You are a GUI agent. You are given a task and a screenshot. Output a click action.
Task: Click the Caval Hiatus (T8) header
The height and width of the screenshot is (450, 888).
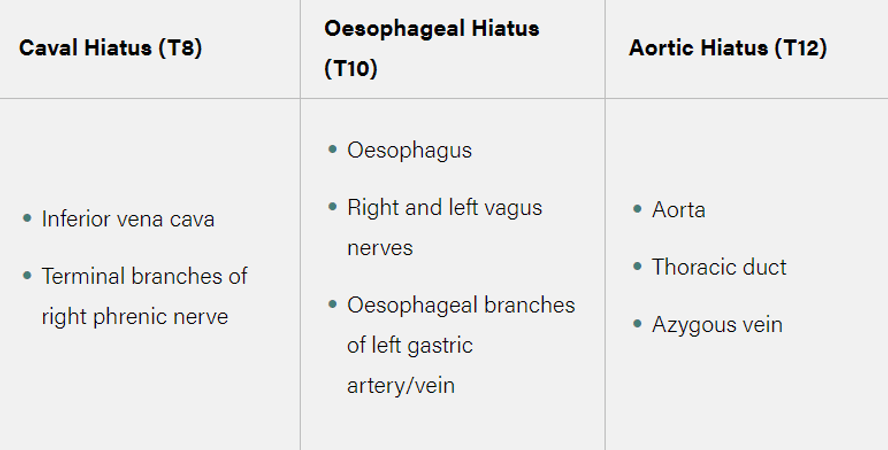[x=110, y=48]
